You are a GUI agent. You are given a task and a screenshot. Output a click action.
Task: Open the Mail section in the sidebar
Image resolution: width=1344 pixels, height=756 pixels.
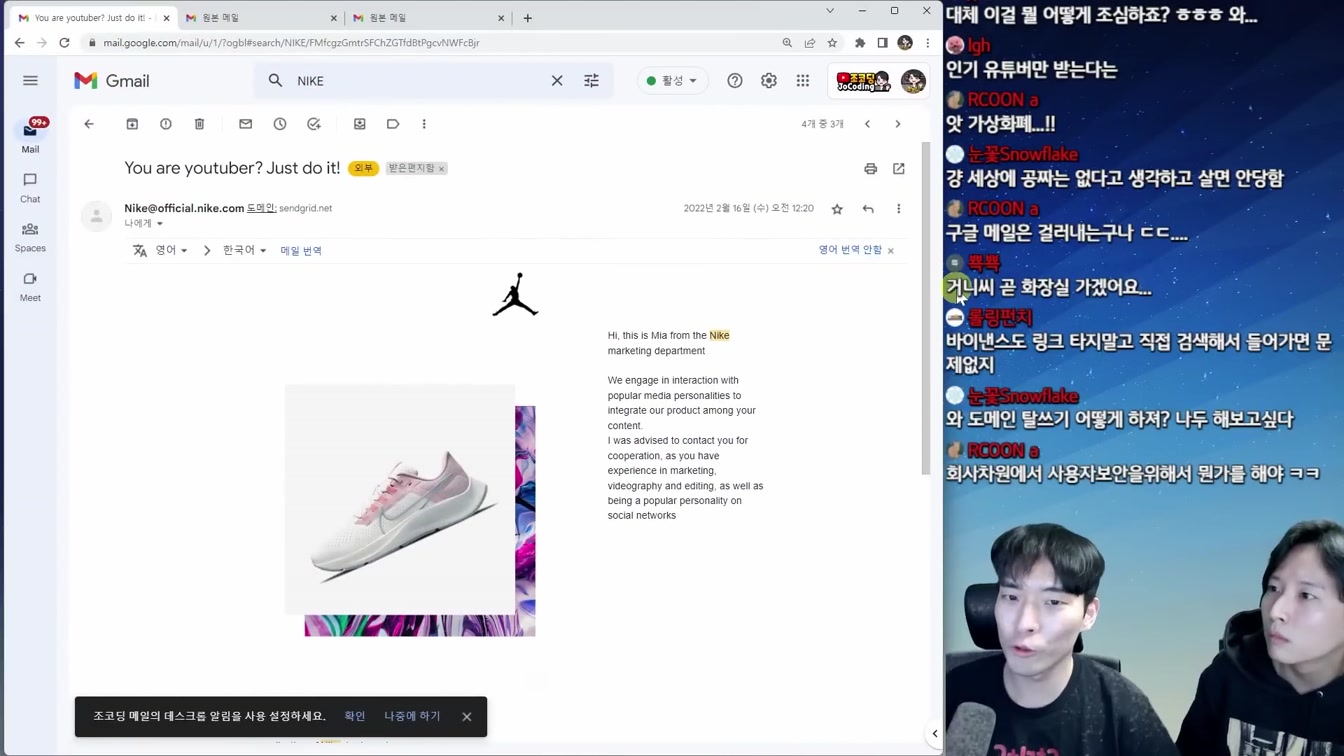pyautogui.click(x=30, y=136)
